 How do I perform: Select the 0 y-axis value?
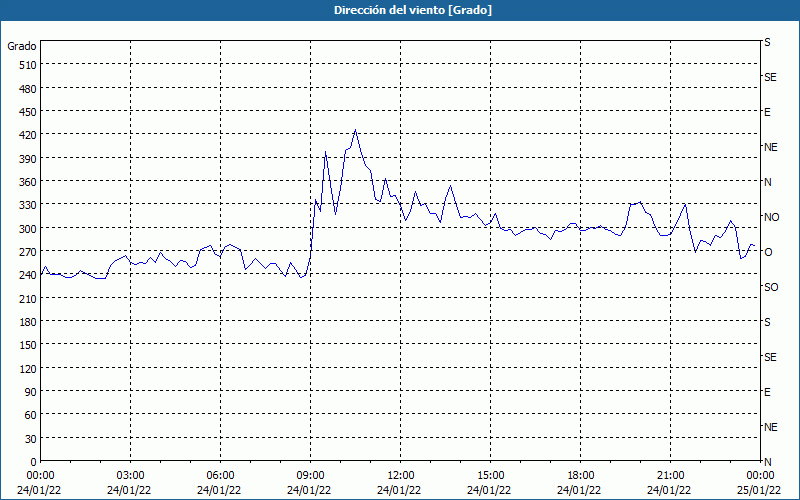(x=34, y=462)
